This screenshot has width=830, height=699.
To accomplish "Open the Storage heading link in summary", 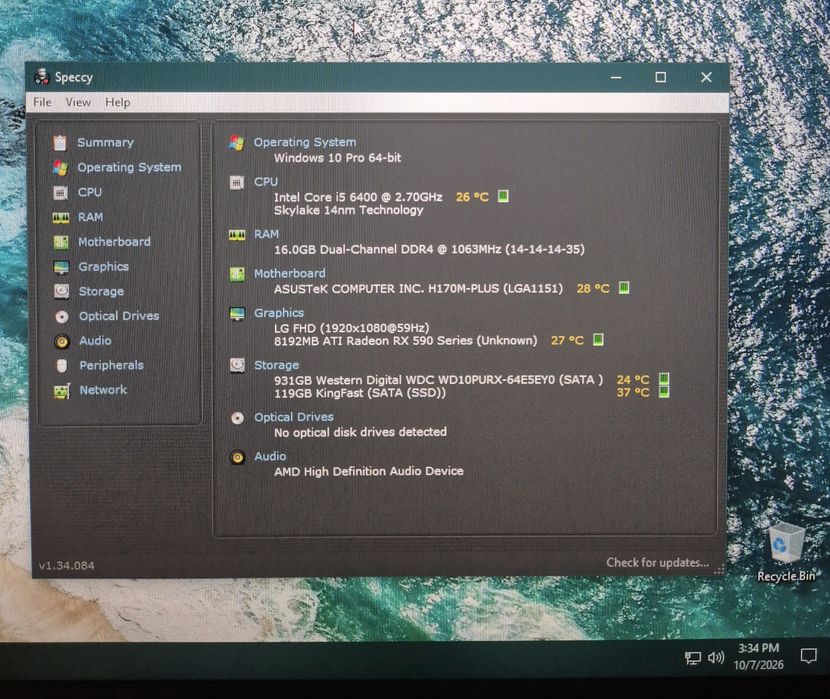I will [x=276, y=365].
